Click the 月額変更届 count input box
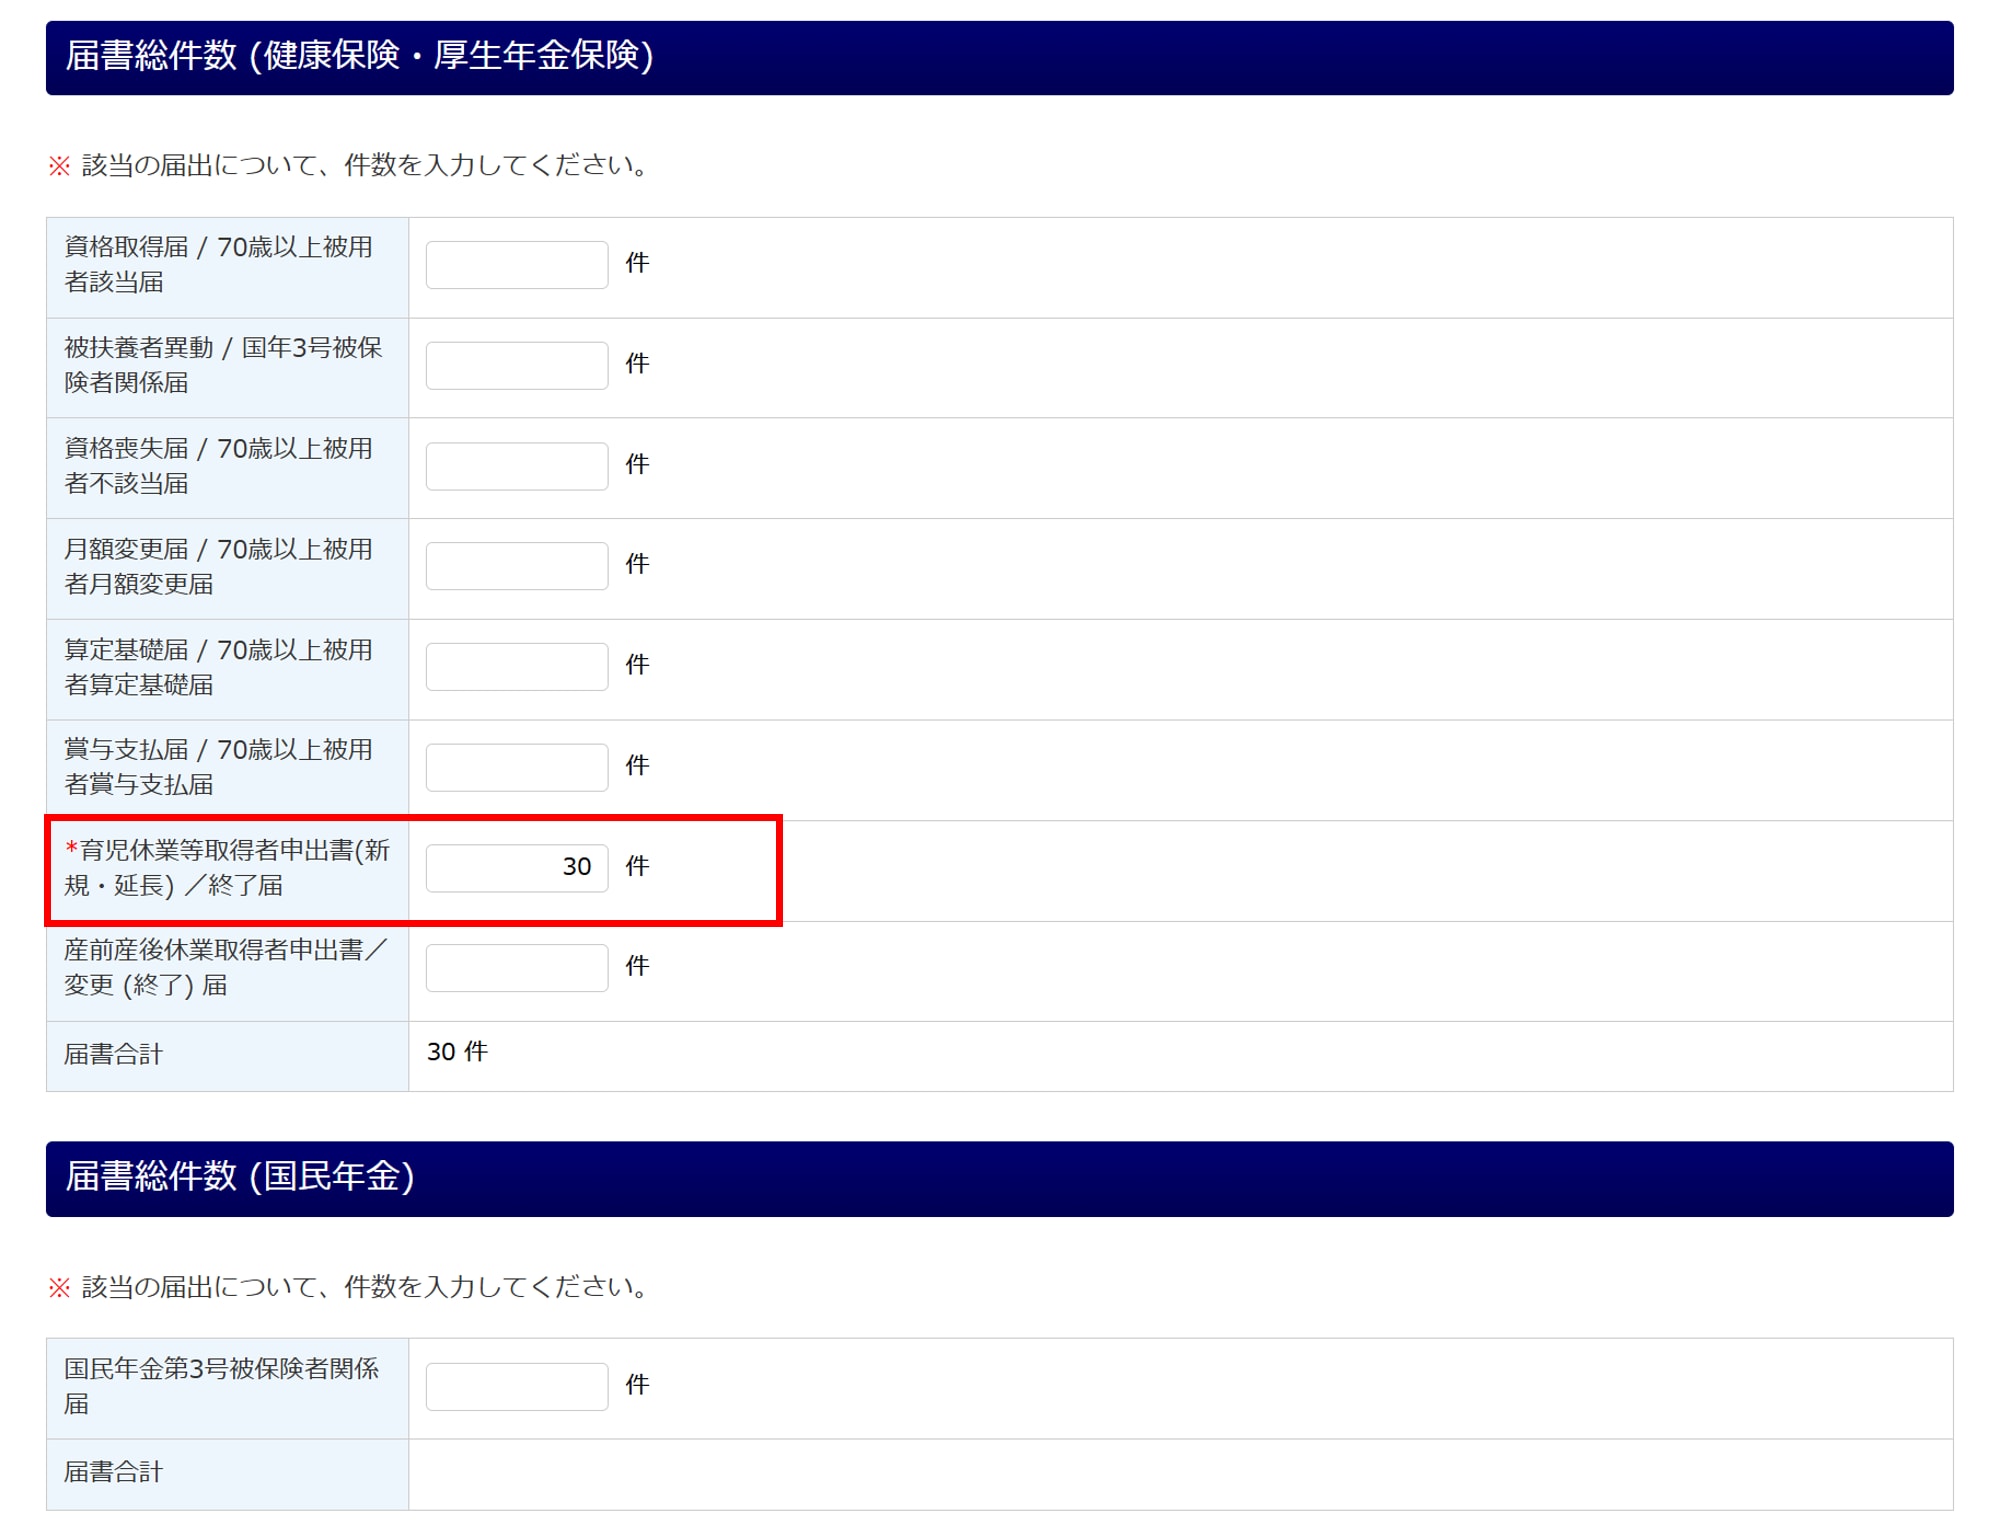 tap(516, 566)
